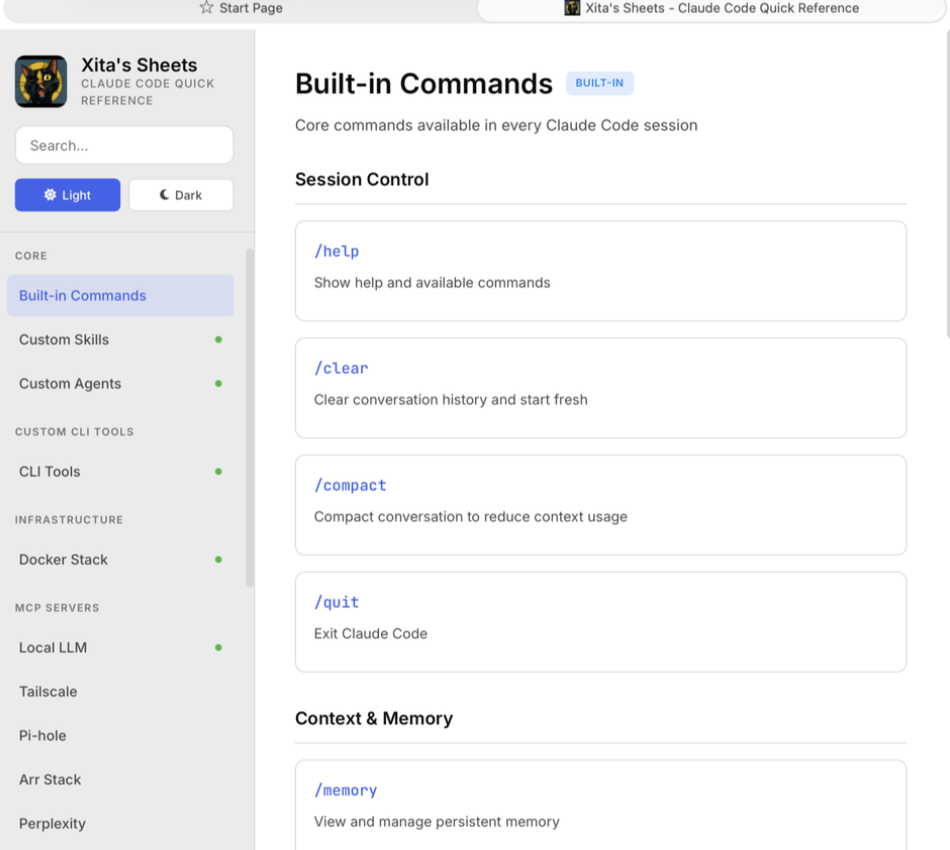
Task: Open Arr Stack in sidebar
Action: click(120, 780)
